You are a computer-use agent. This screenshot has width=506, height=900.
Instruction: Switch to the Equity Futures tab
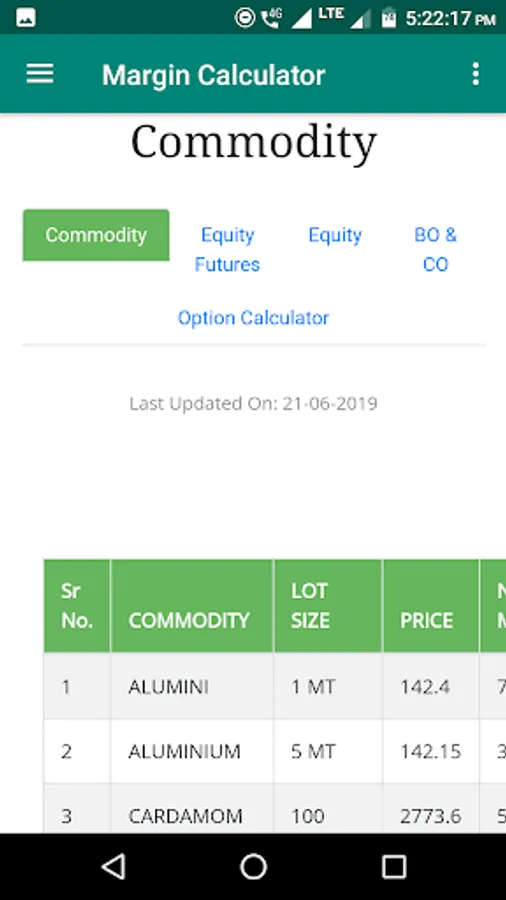pyautogui.click(x=227, y=250)
